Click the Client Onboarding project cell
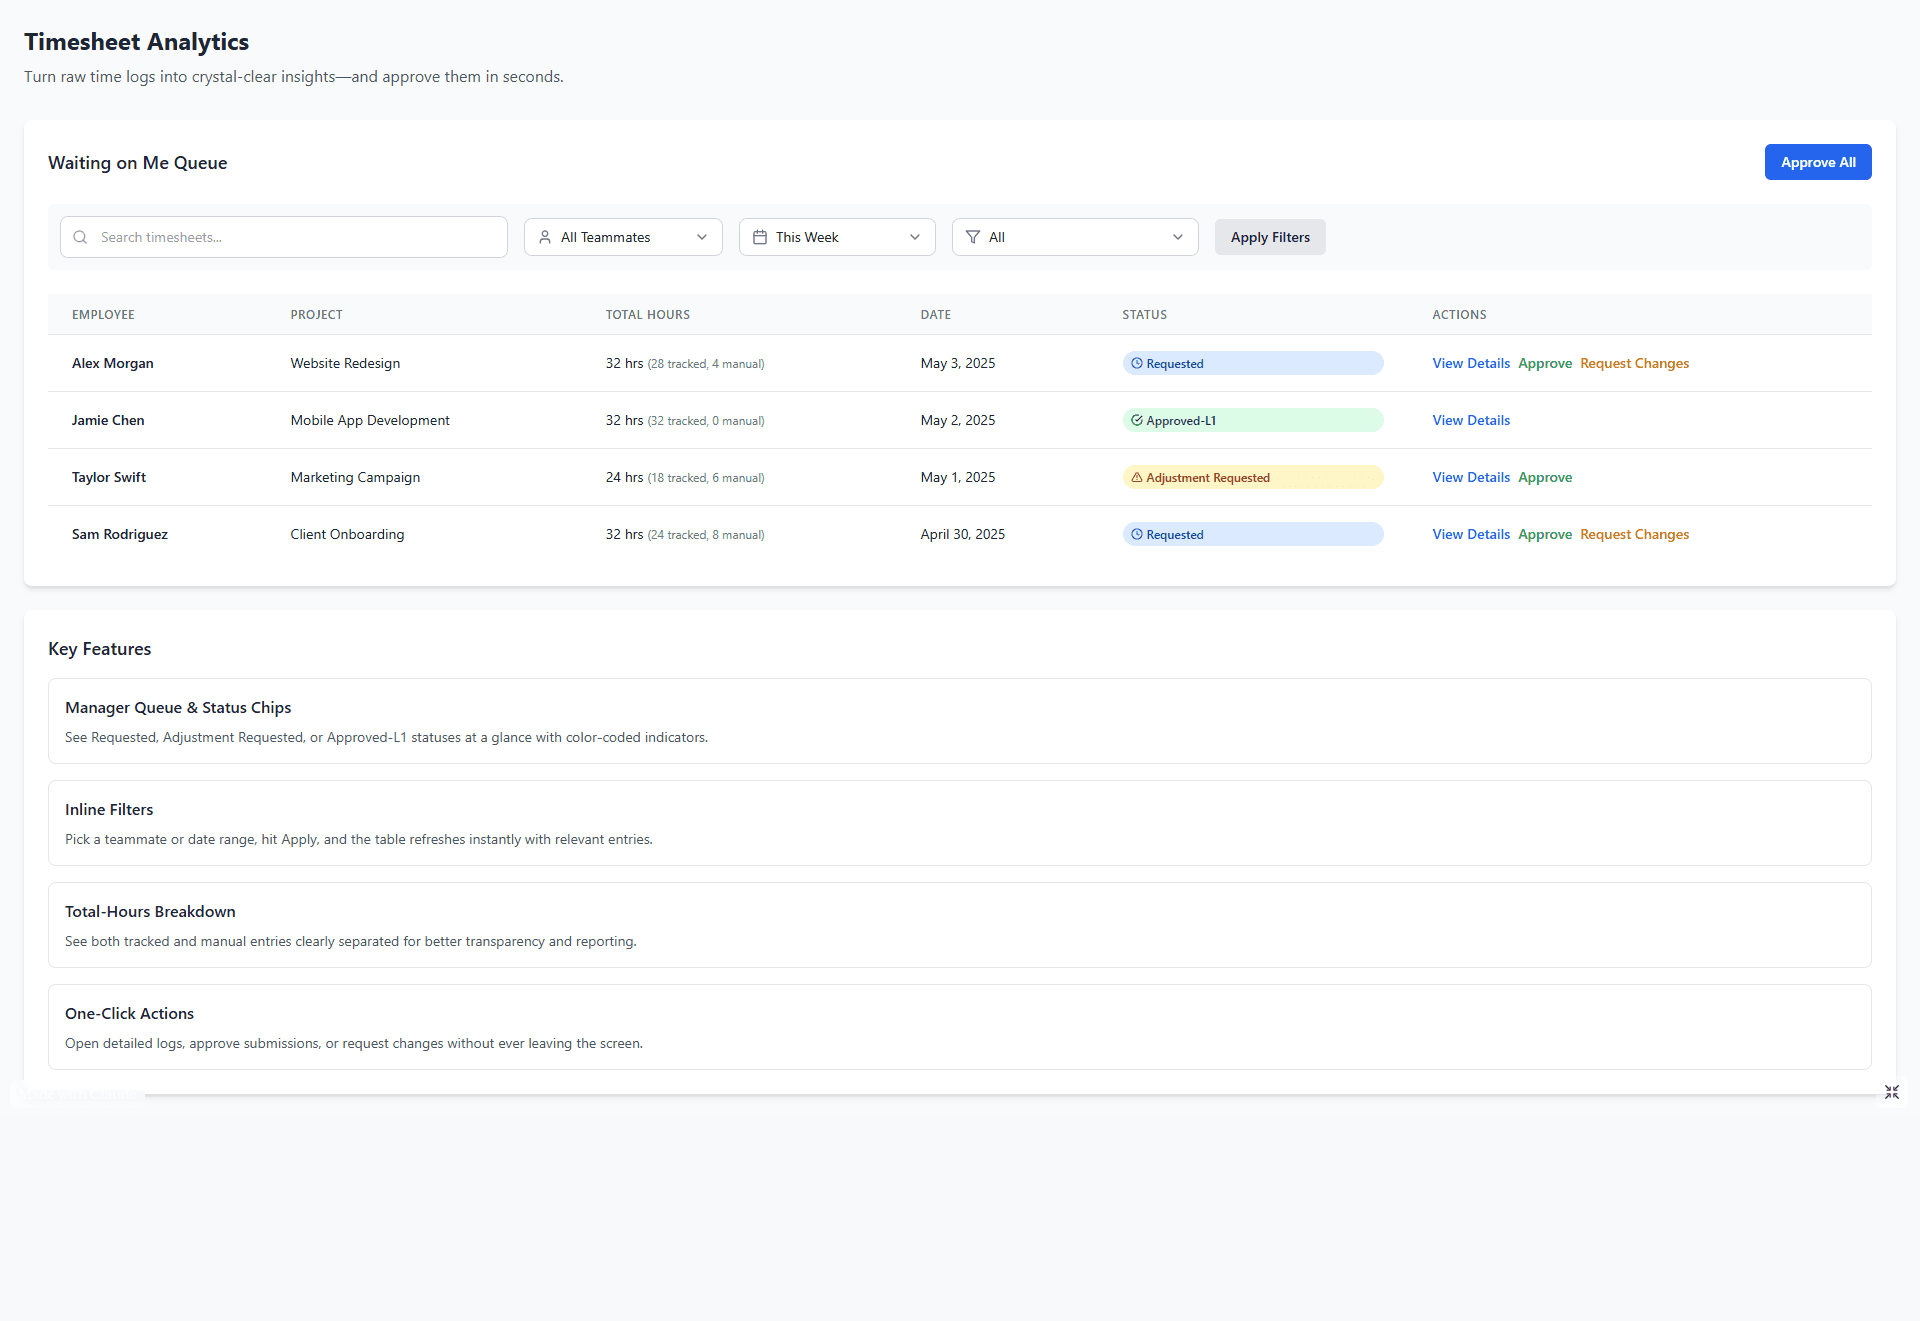 pos(347,534)
